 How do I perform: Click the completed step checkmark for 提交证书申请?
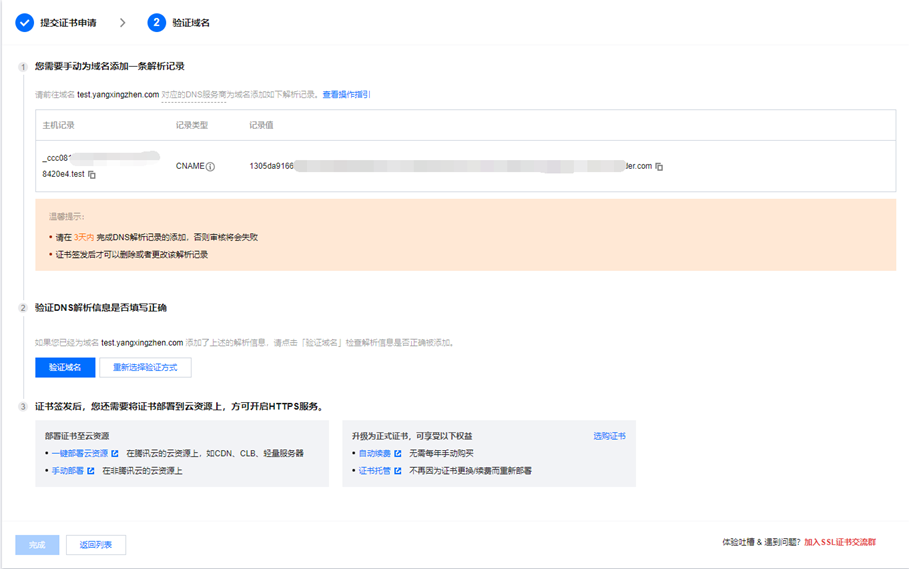click(x=24, y=23)
